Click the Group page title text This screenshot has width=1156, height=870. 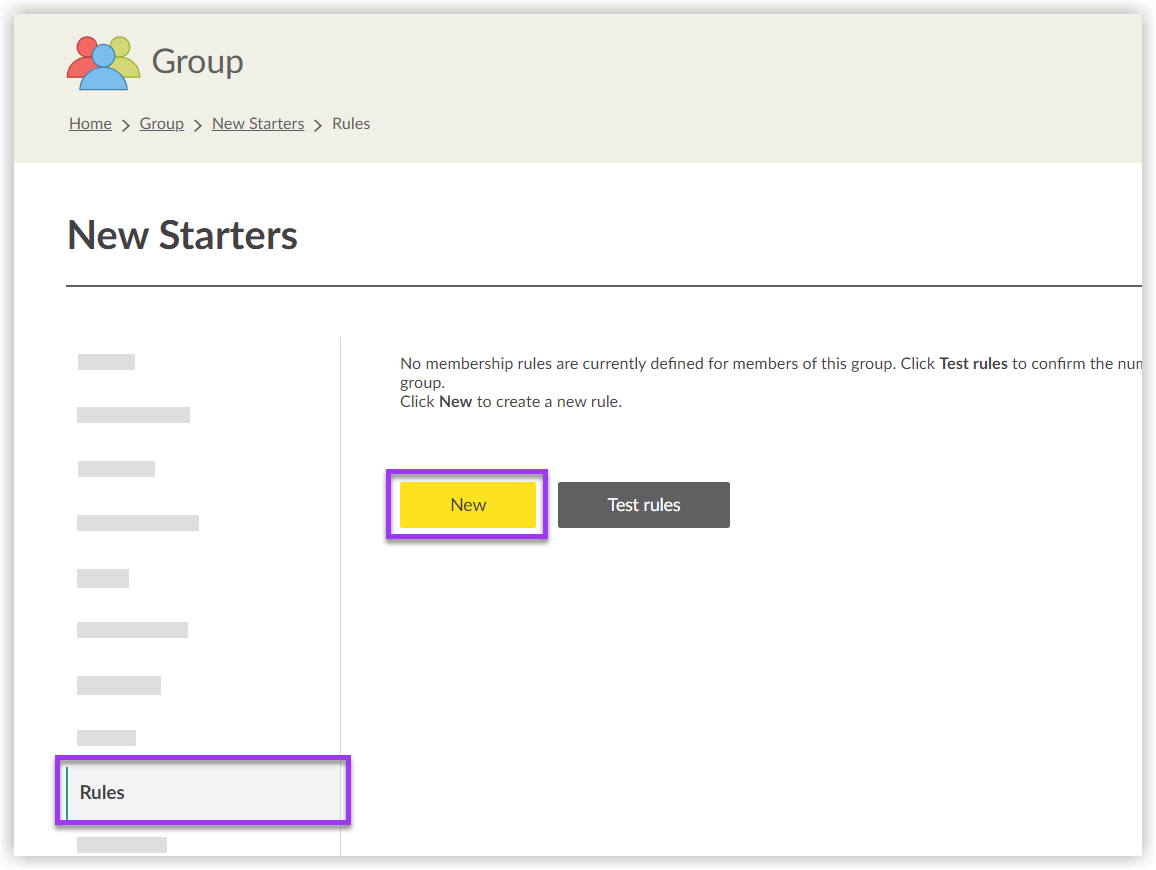coord(197,62)
